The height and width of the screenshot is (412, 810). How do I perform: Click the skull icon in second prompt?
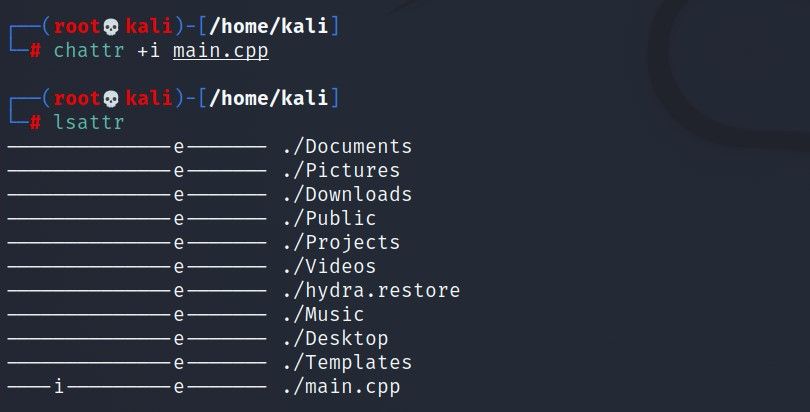pyautogui.click(x=111, y=98)
